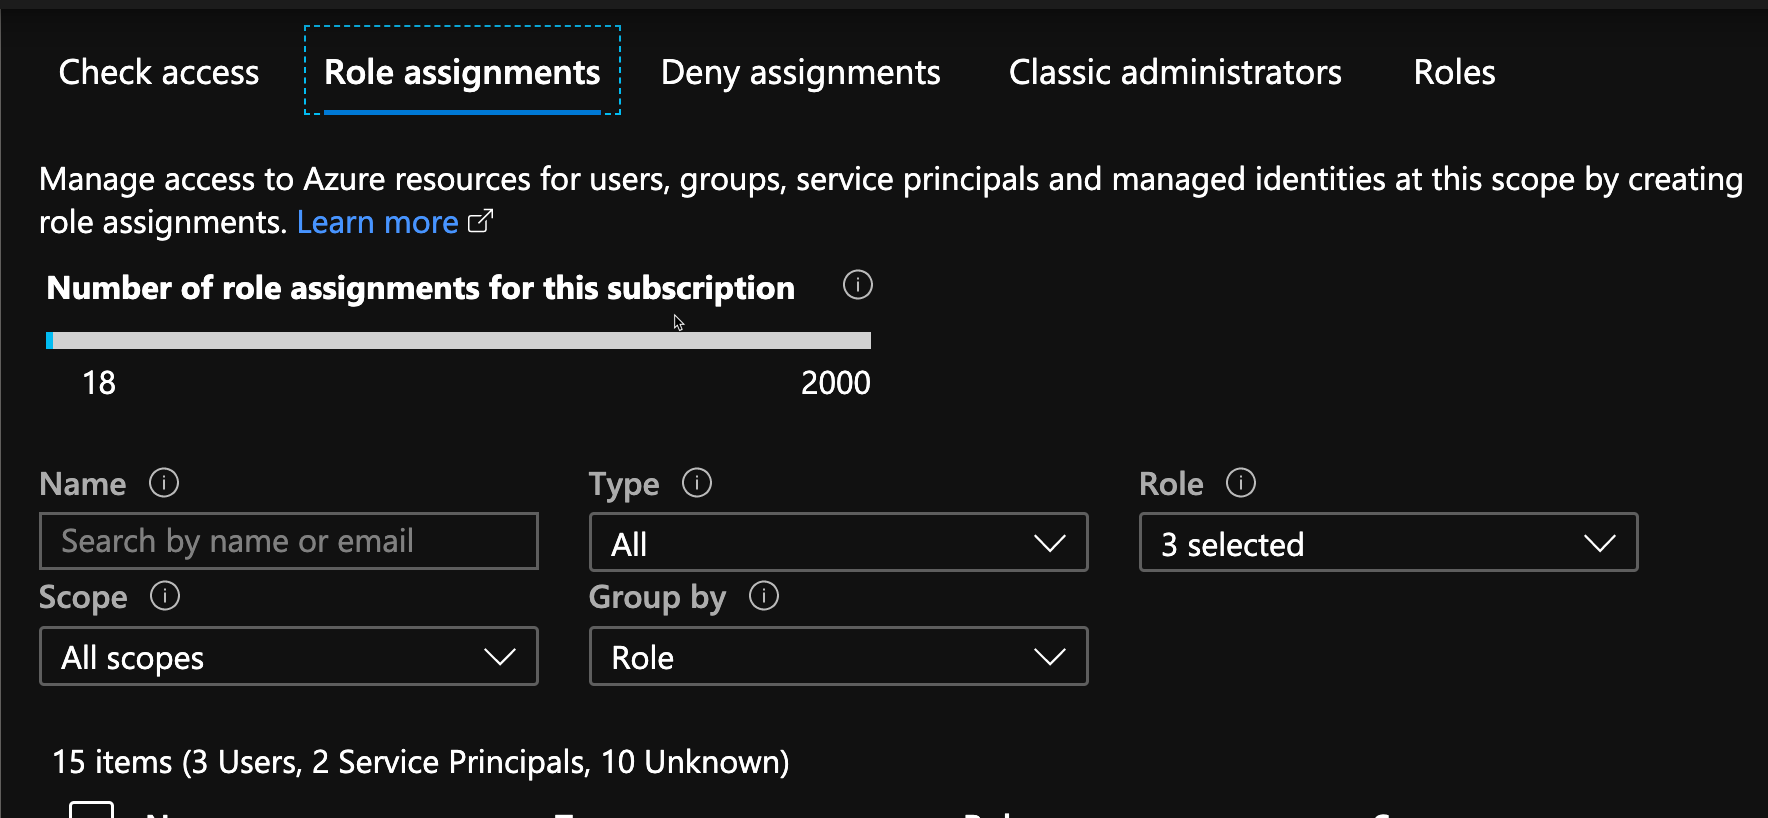
Task: Open the Type dropdown showing All
Action: (838, 543)
